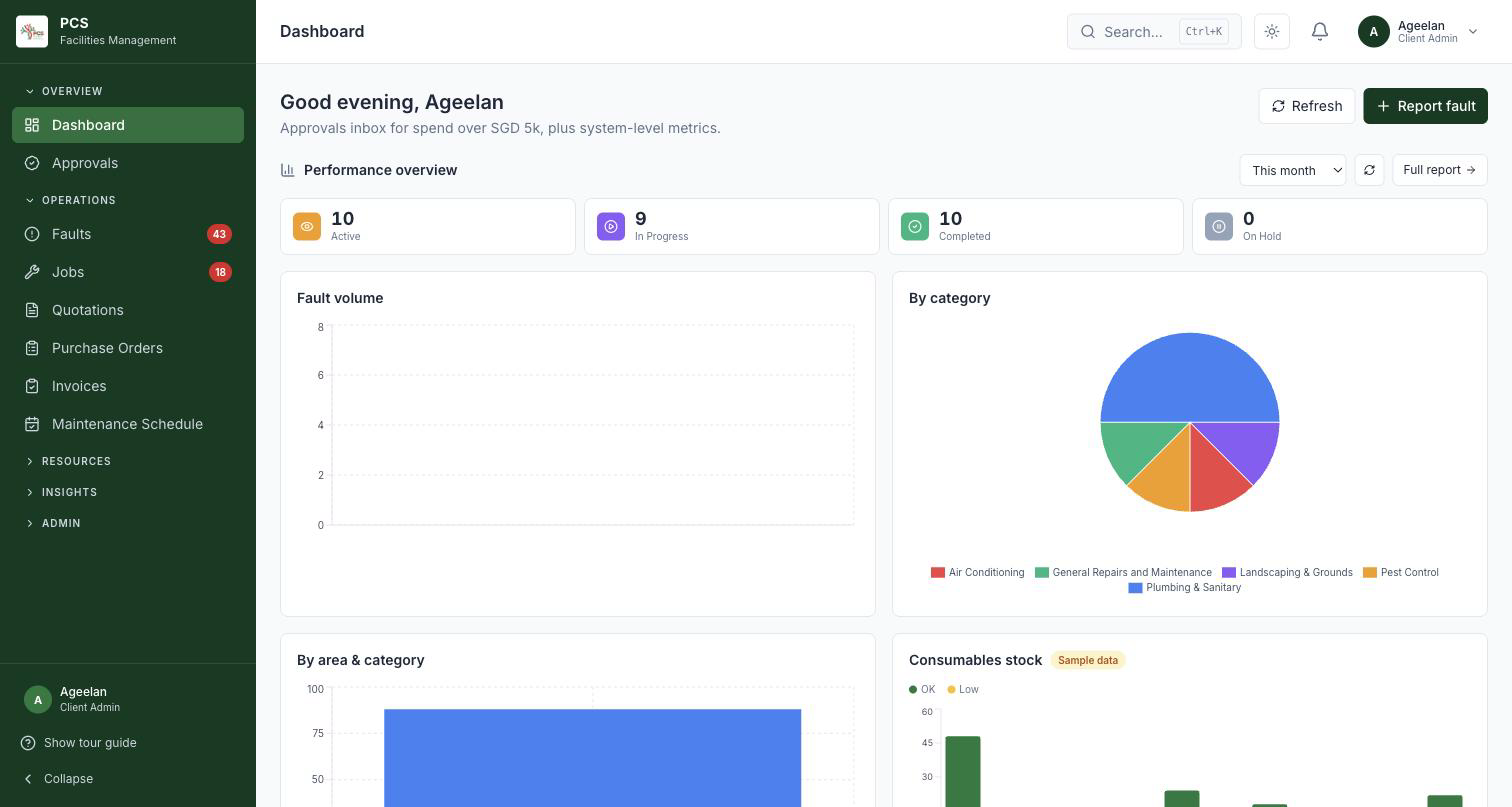The width and height of the screenshot is (1512, 807).
Task: Click the Dashboard grid icon in sidebar
Action: pyautogui.click(x=32, y=125)
